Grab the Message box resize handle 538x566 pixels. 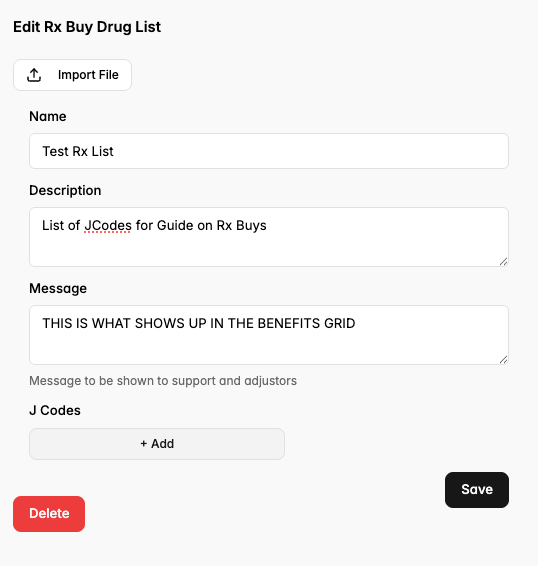pos(503,360)
